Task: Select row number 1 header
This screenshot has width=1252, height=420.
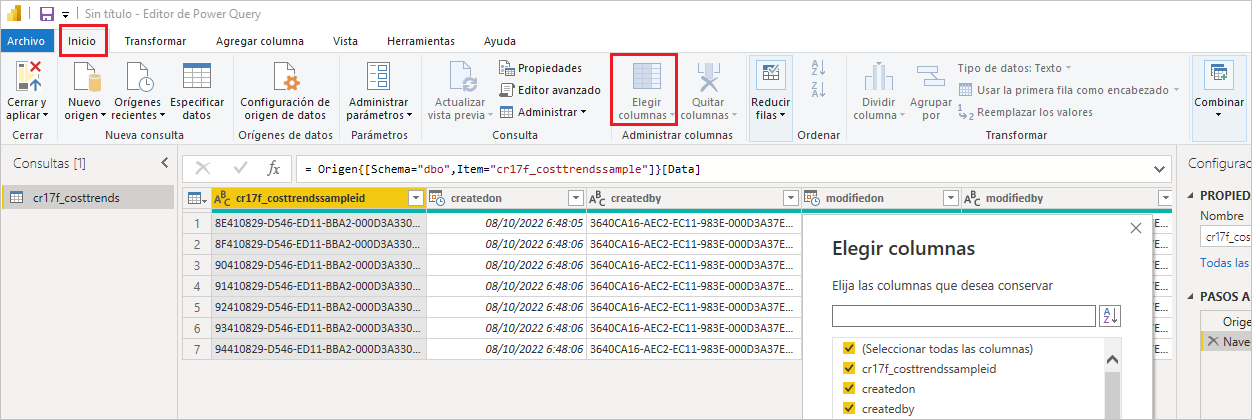Action: click(197, 224)
